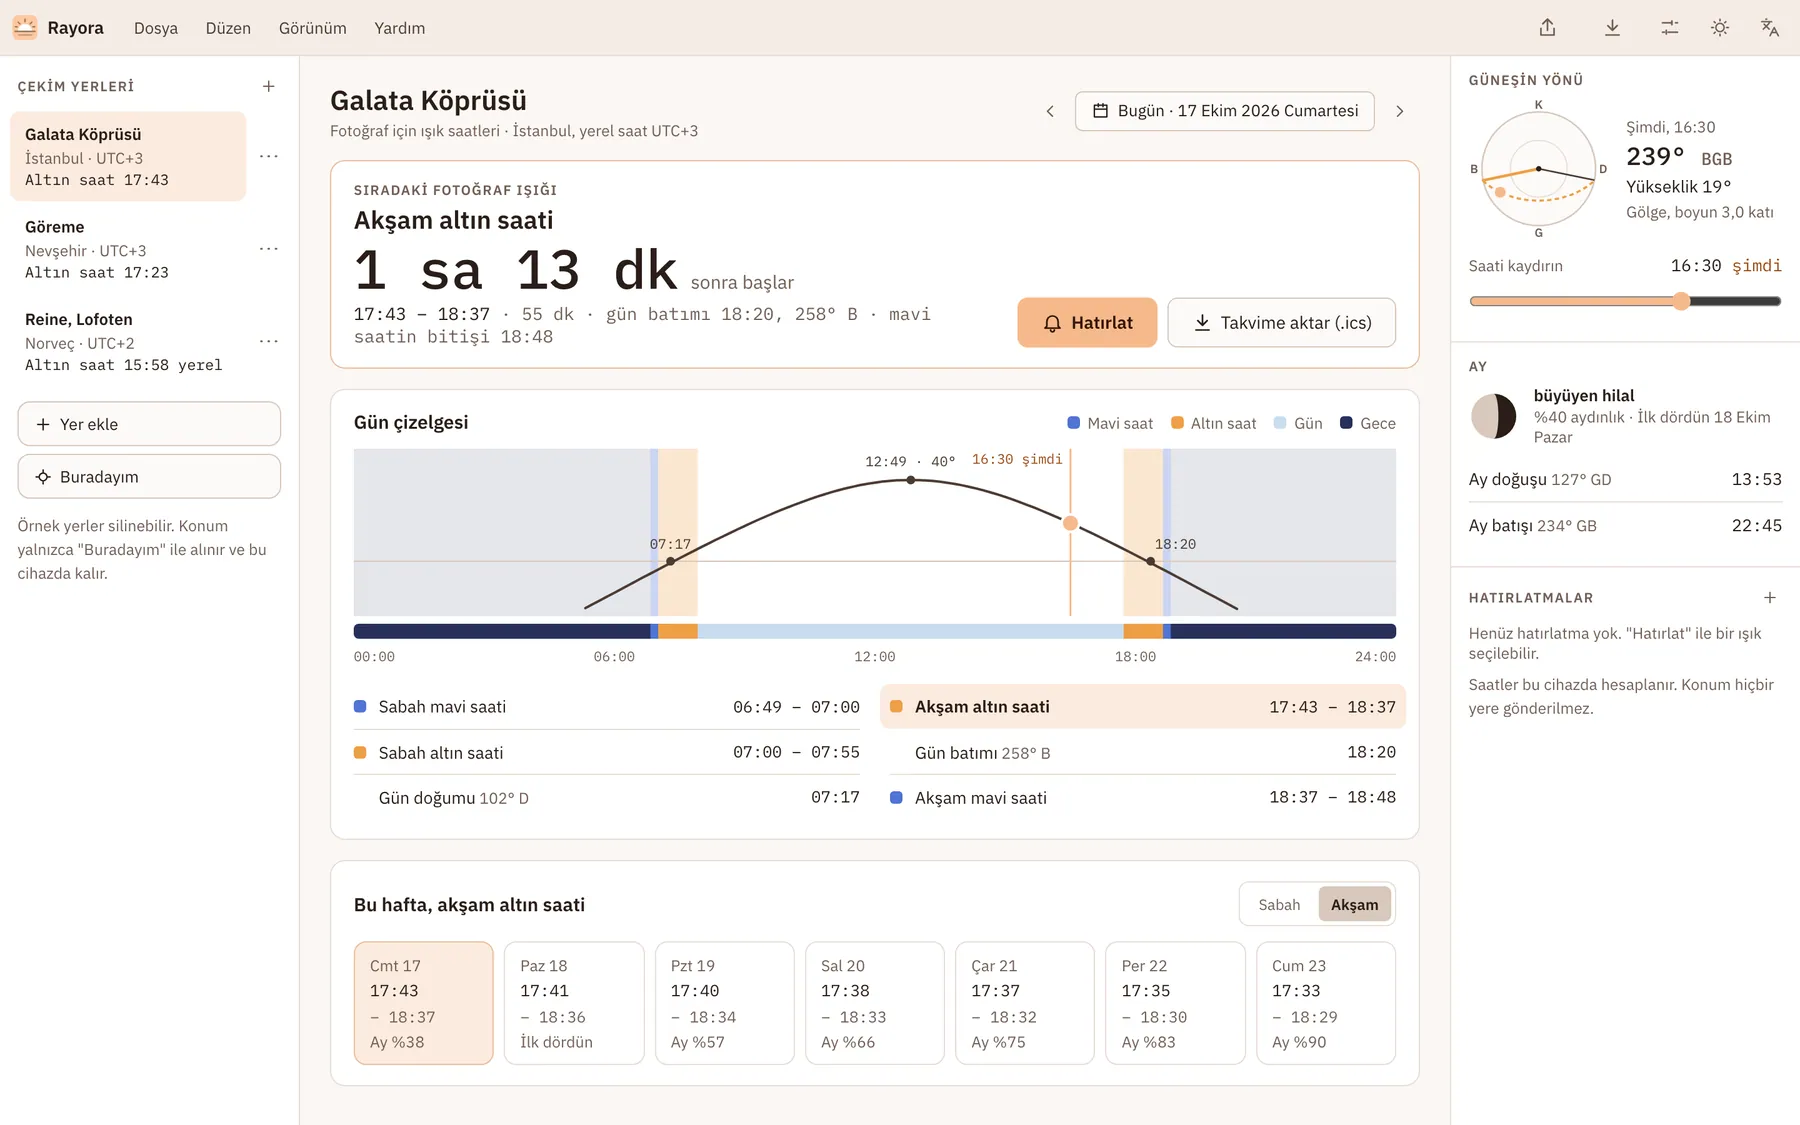Switch weekly view to Sabah
Image resolution: width=1800 pixels, height=1125 pixels.
coord(1279,904)
